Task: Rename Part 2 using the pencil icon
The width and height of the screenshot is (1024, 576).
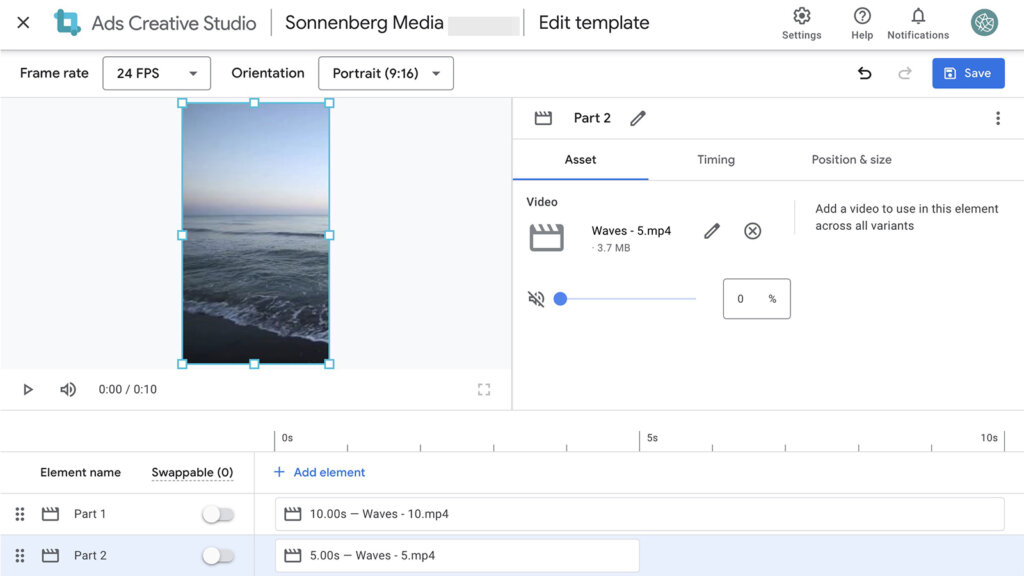Action: tap(638, 118)
